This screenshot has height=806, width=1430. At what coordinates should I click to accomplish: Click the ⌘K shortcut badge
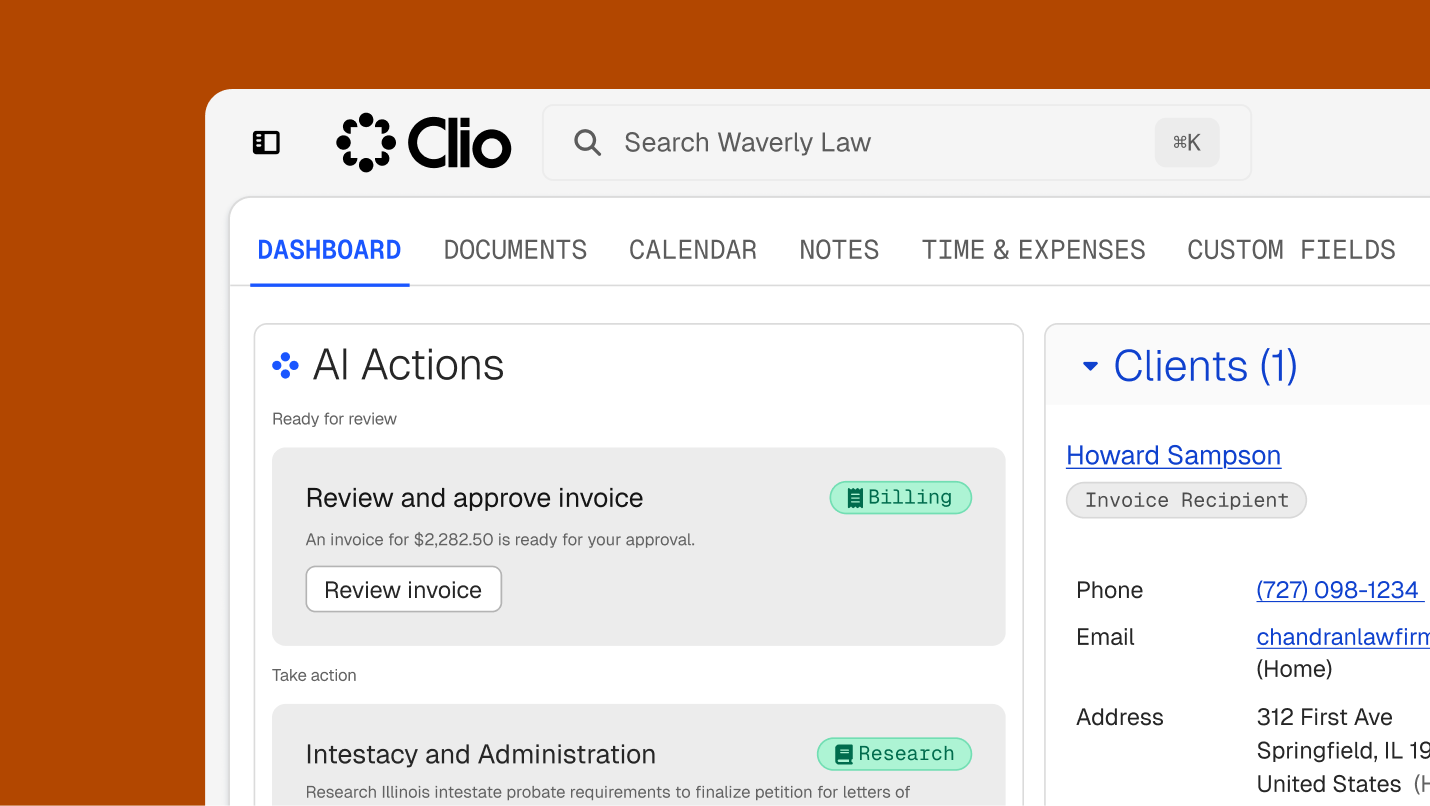1187,143
